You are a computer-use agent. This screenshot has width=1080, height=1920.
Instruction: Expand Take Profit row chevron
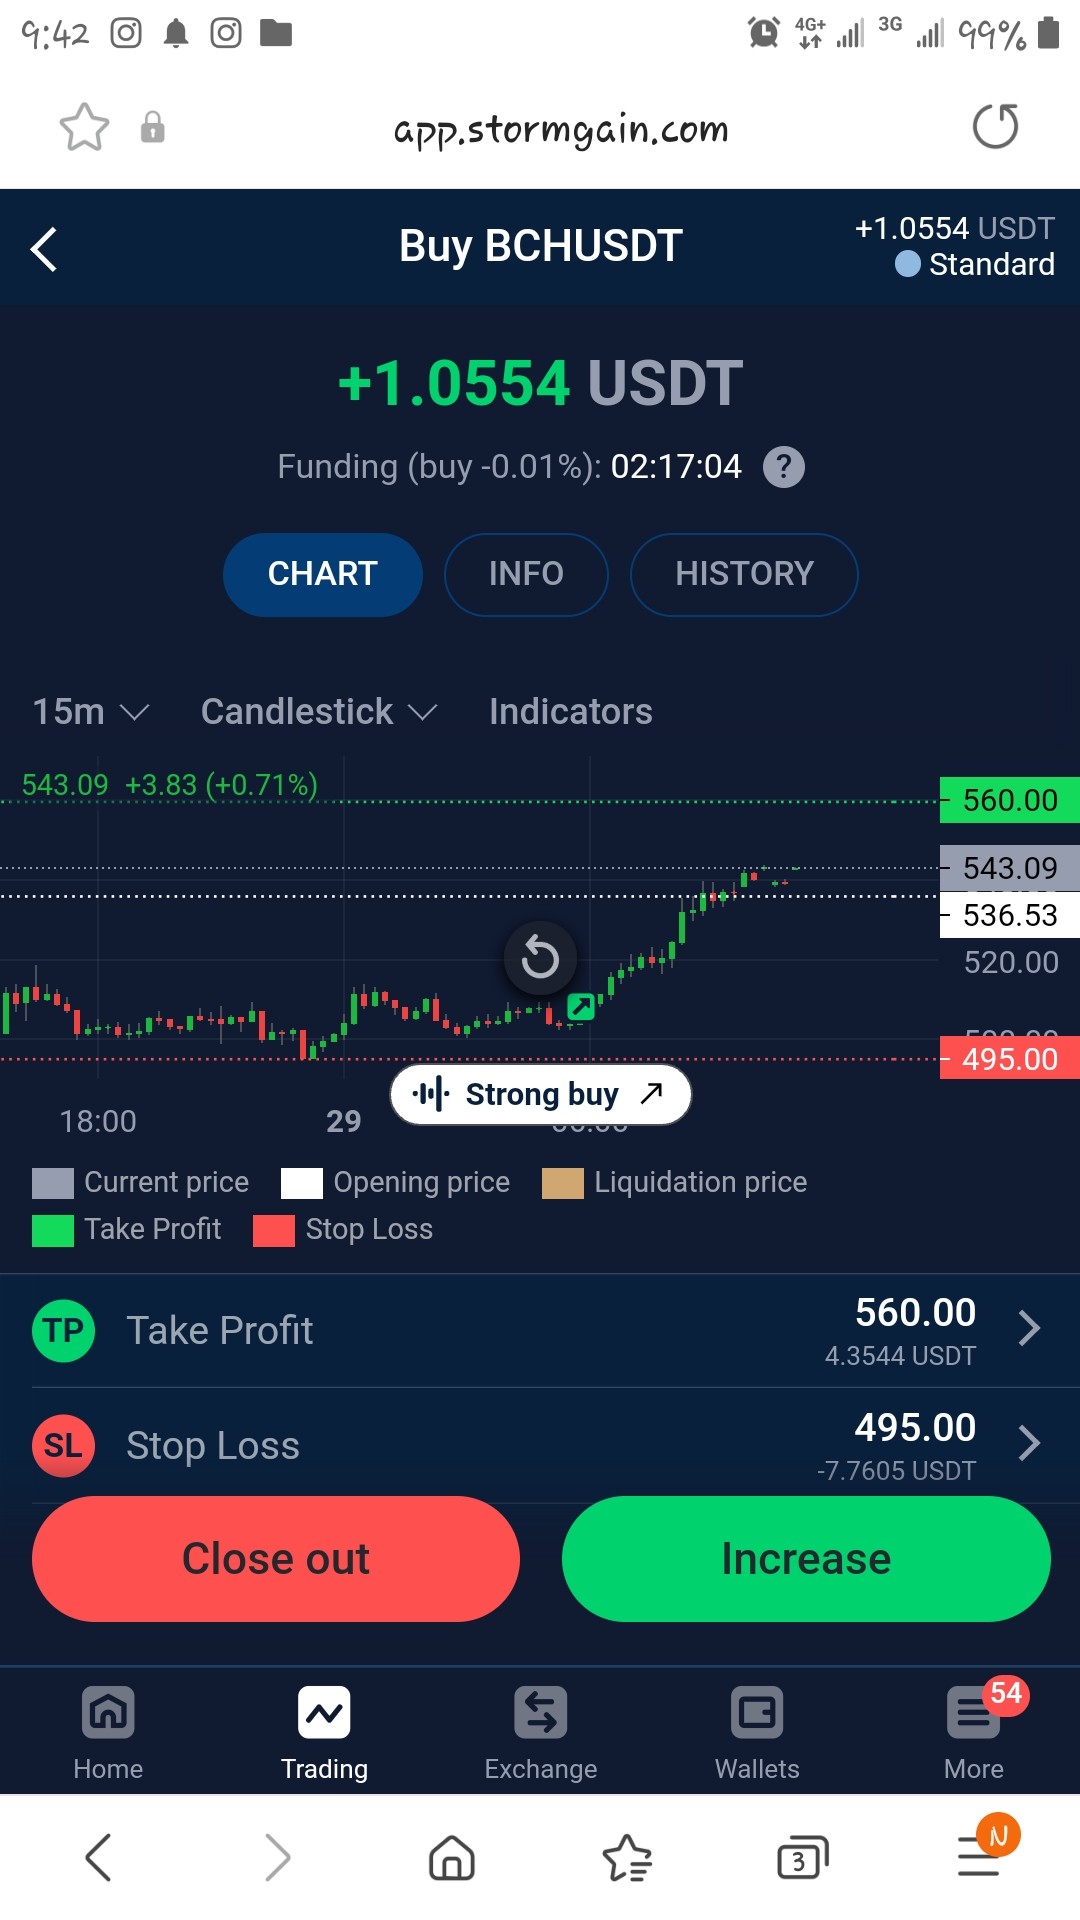tap(1030, 1328)
